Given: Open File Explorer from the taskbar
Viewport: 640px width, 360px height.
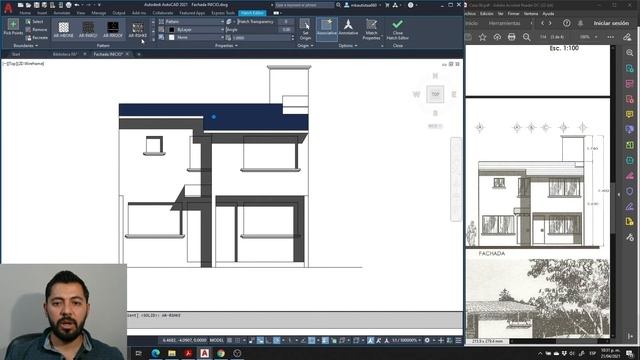Looking at the screenshot, I should (x=172, y=353).
